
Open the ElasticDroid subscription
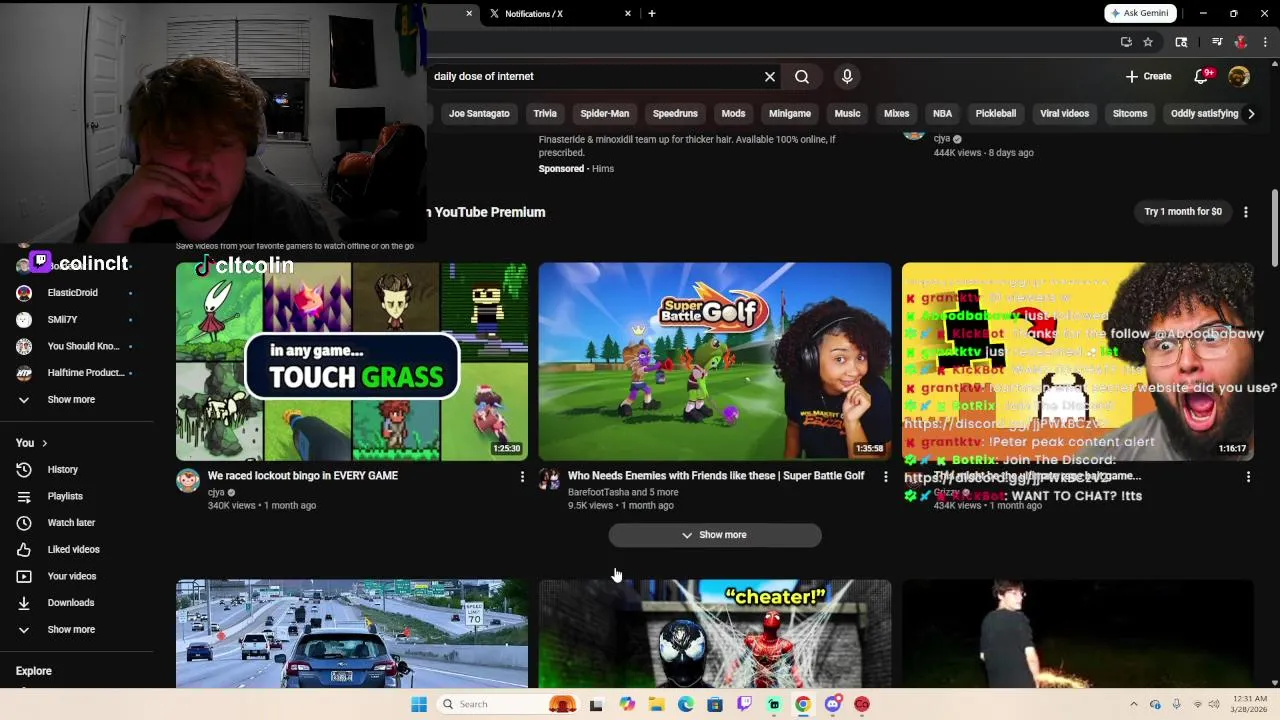[76, 293]
